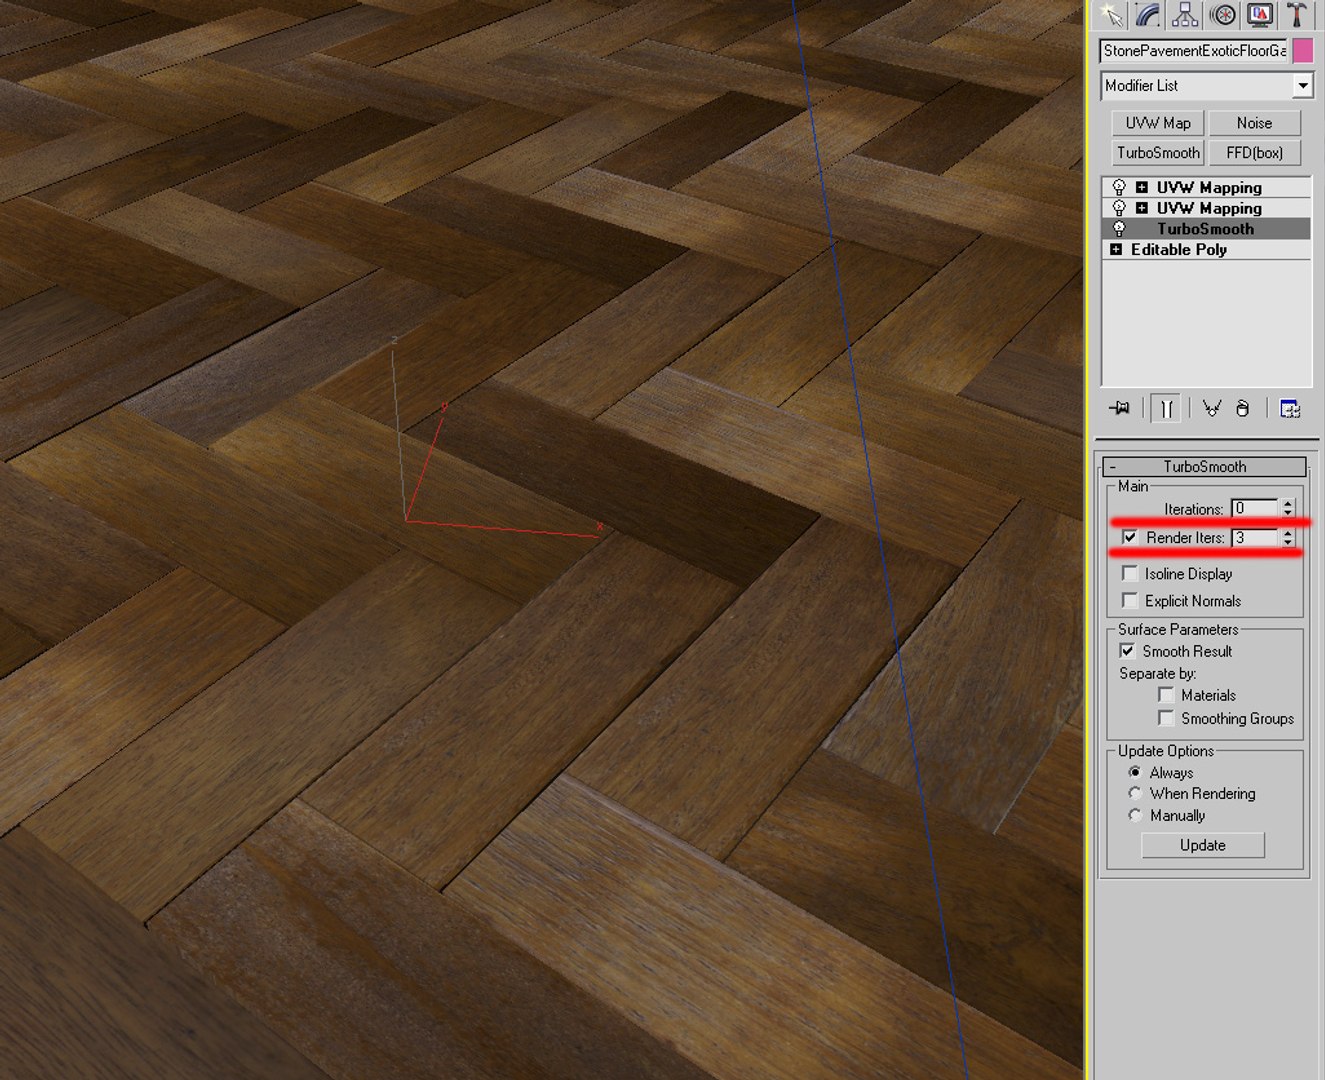Viewport: 1325px width, 1080px height.
Task: Click the FFD(box) modifier button
Action: 1254,153
